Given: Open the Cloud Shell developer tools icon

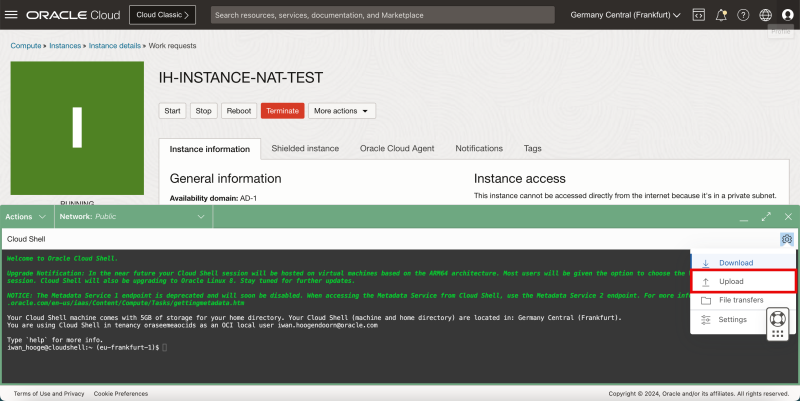Looking at the screenshot, I should tap(698, 15).
